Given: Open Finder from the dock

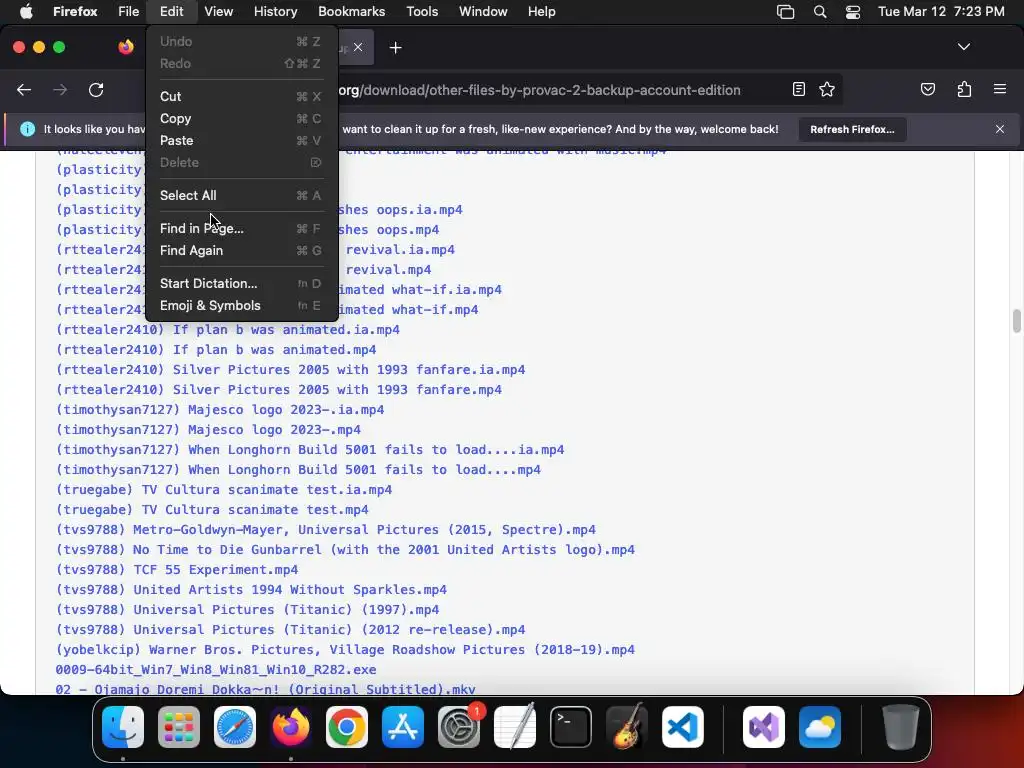Looking at the screenshot, I should point(123,727).
